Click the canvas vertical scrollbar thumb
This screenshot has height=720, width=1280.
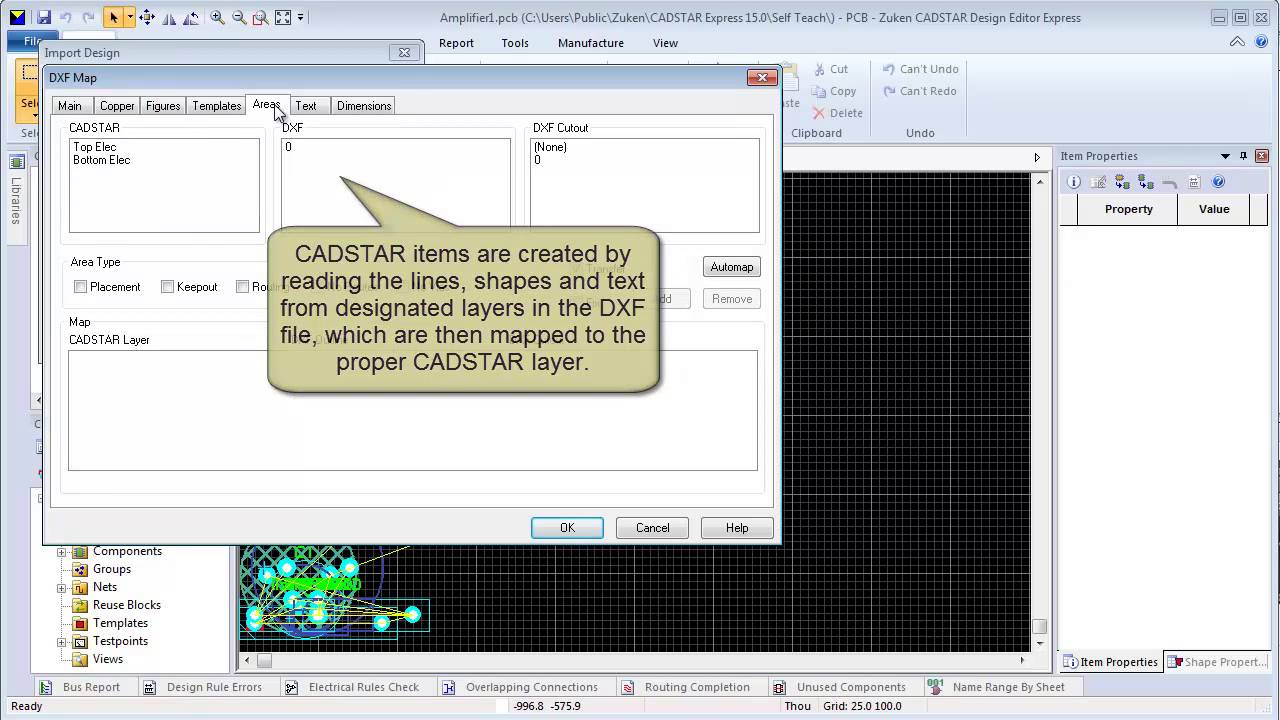[x=1040, y=627]
